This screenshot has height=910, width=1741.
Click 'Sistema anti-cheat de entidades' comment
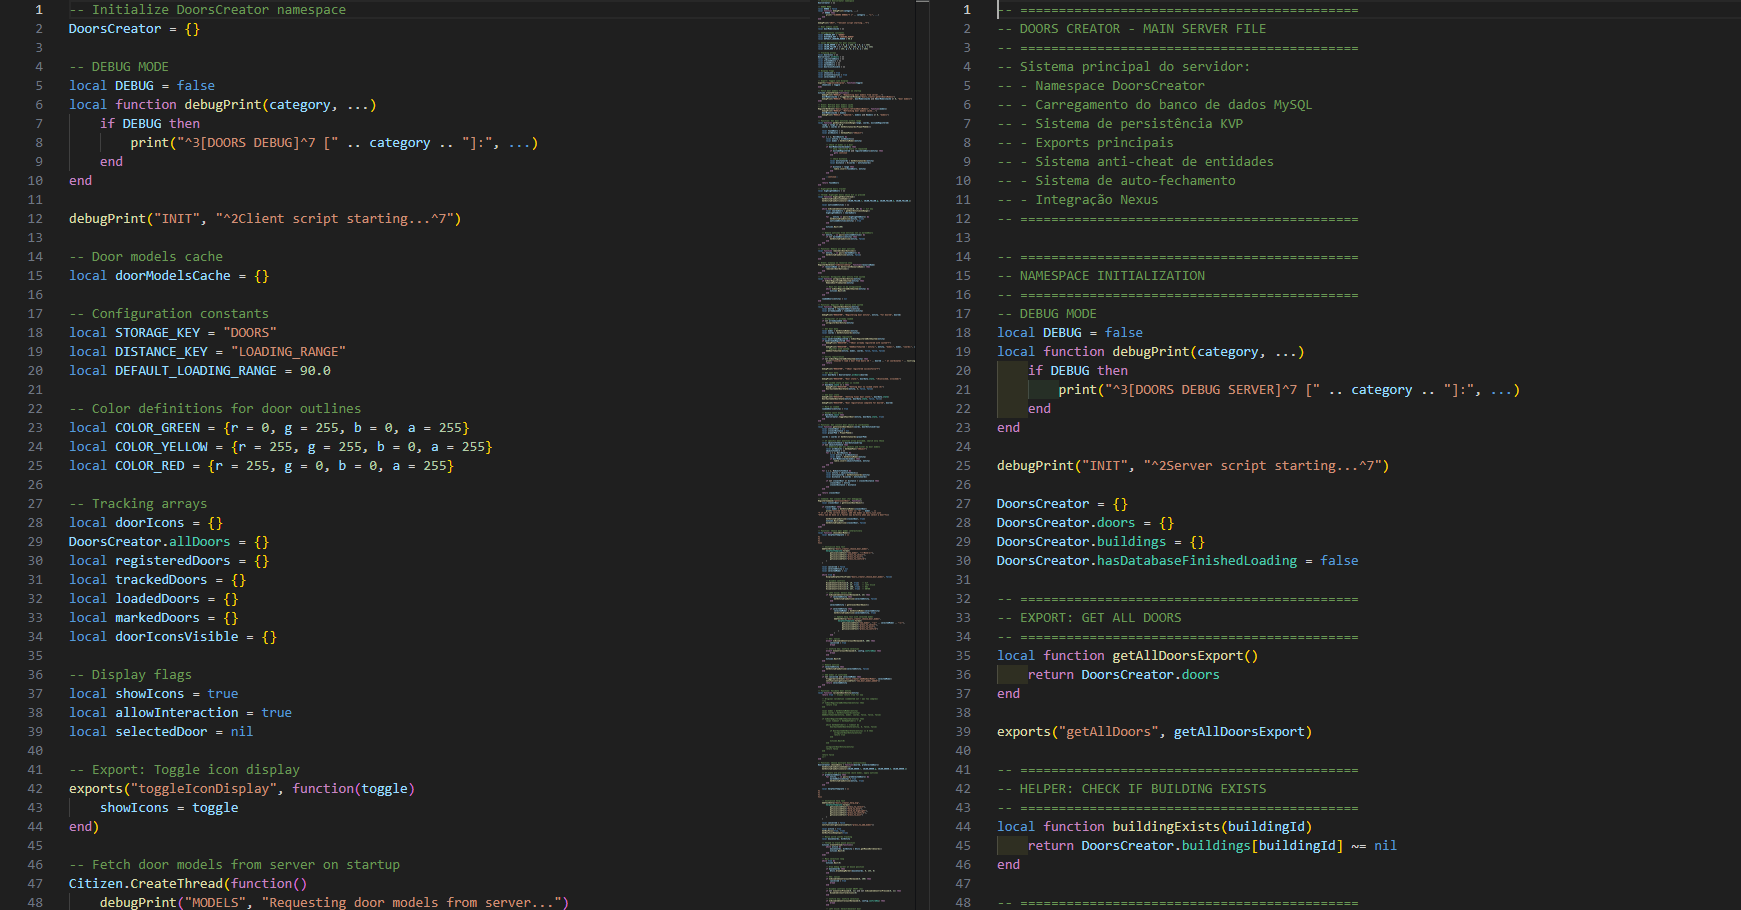coord(1136,161)
